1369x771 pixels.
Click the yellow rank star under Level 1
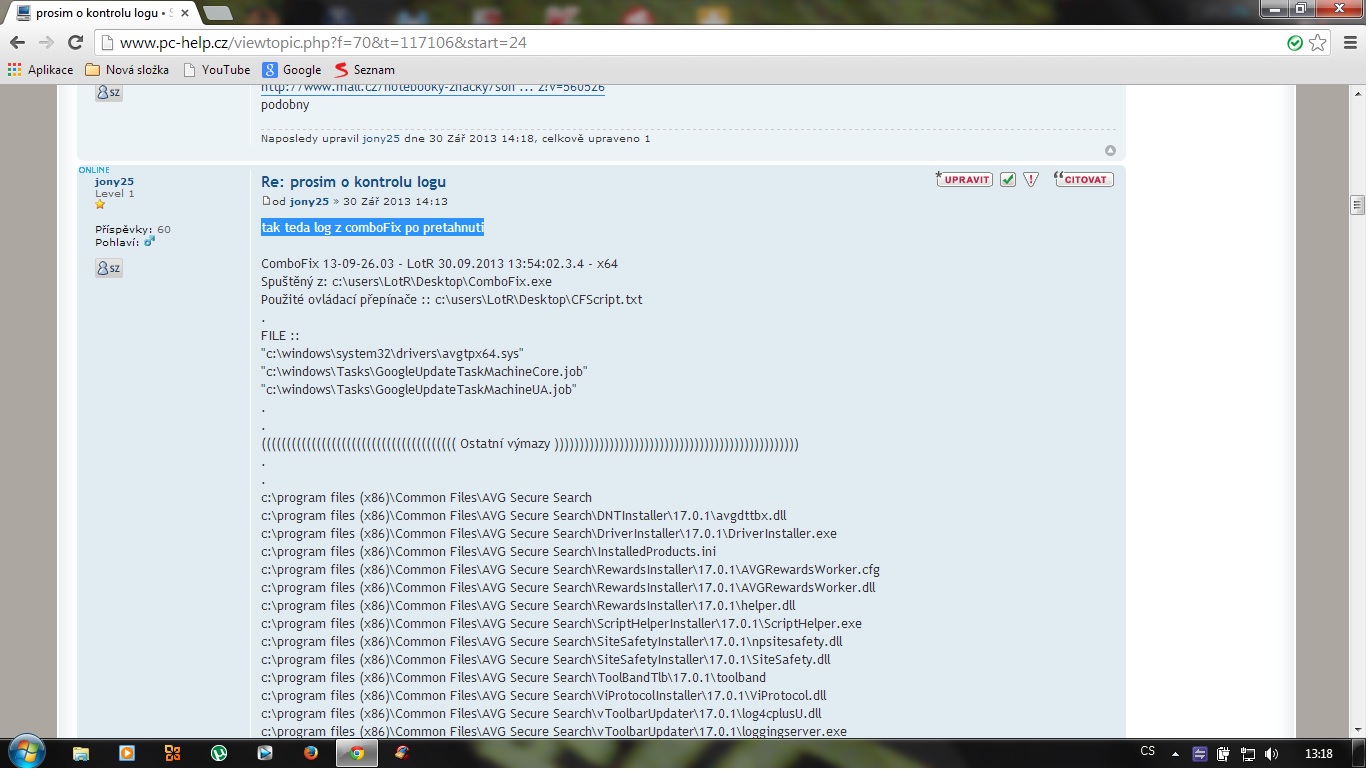100,204
